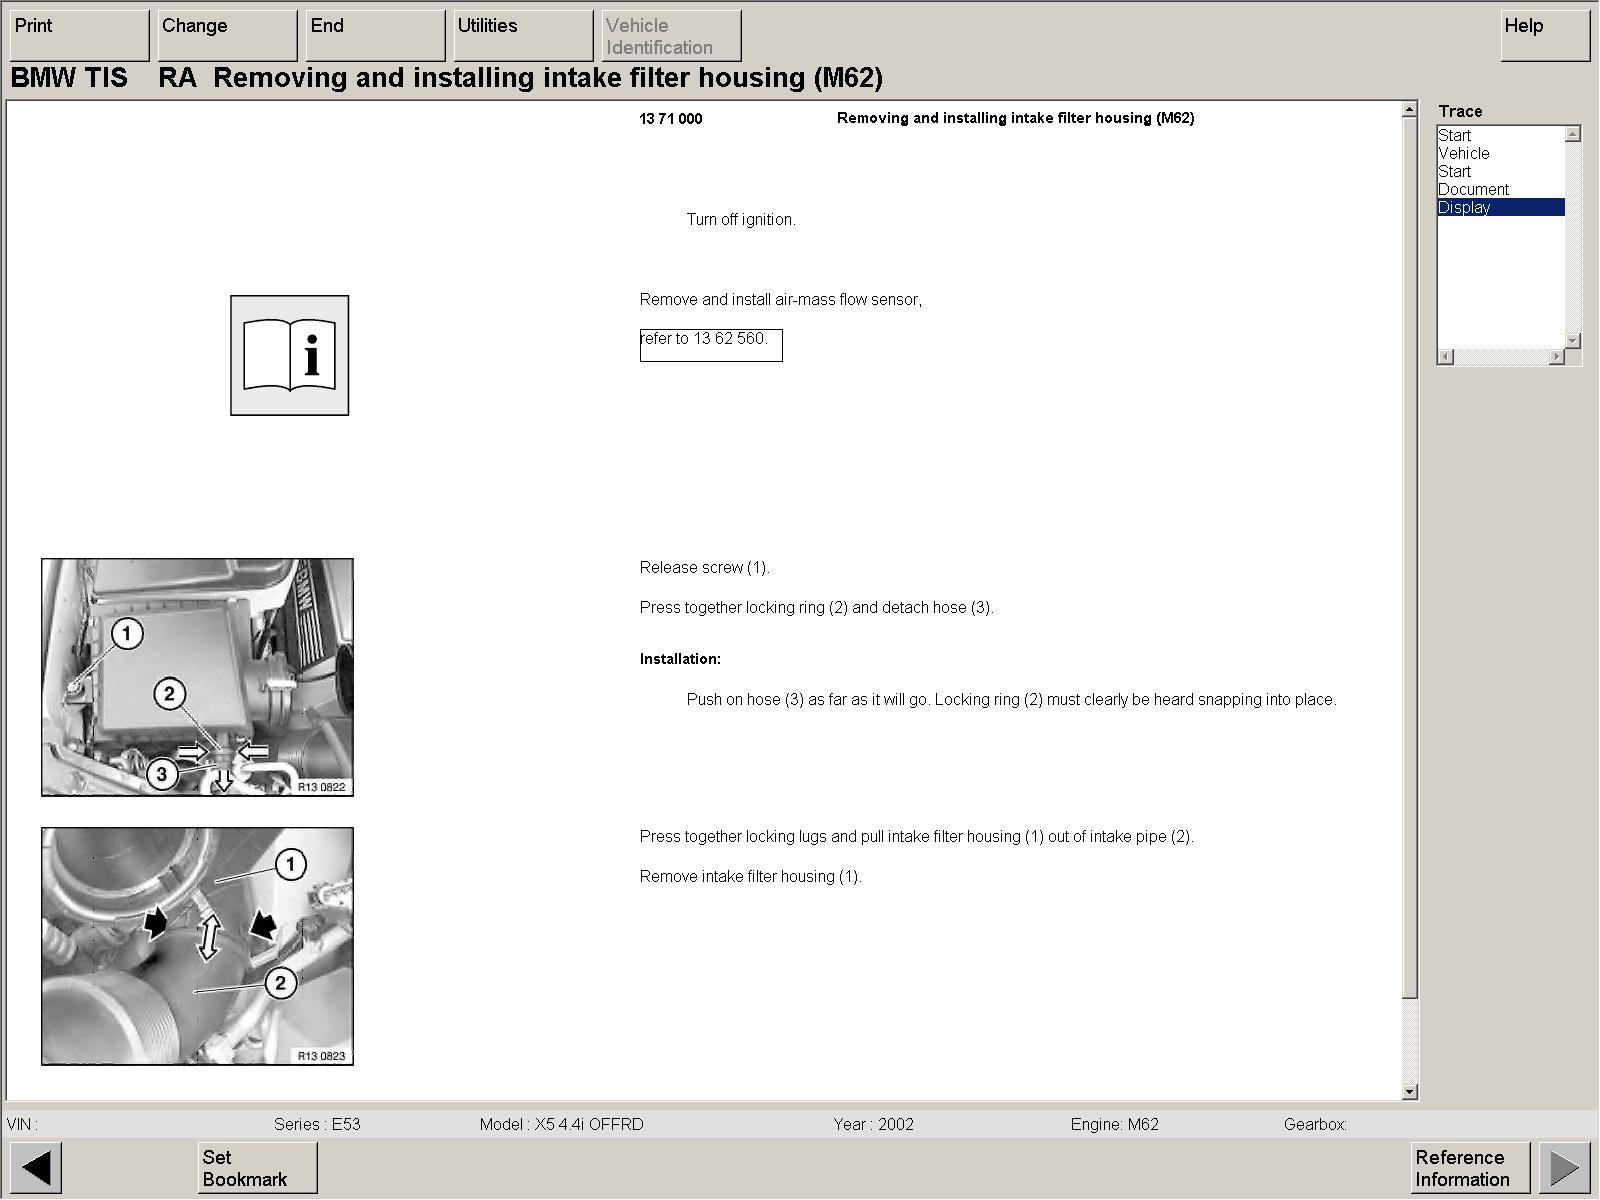Screen dimensions: 1600x1200
Task: Click the open book information icon
Action: (290, 355)
